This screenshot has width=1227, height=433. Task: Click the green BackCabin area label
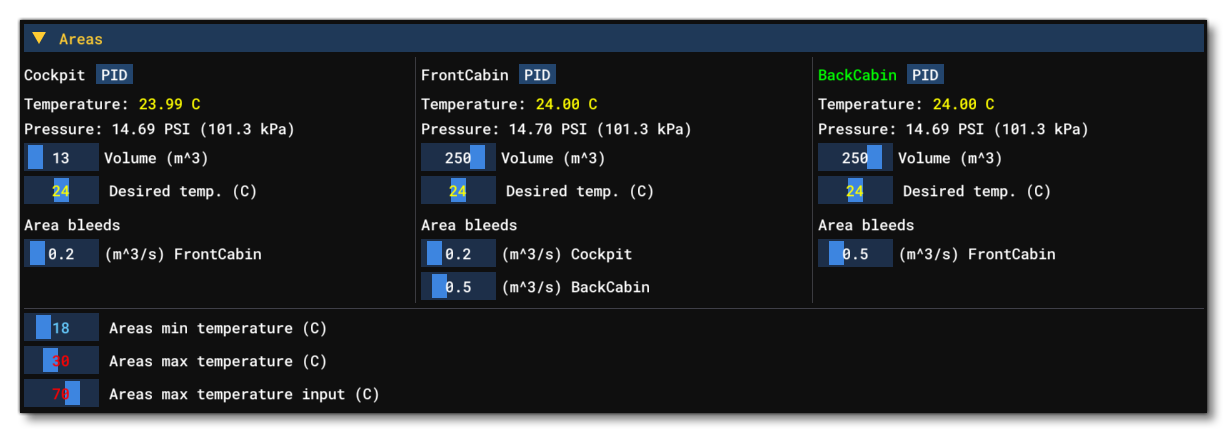click(x=857, y=75)
